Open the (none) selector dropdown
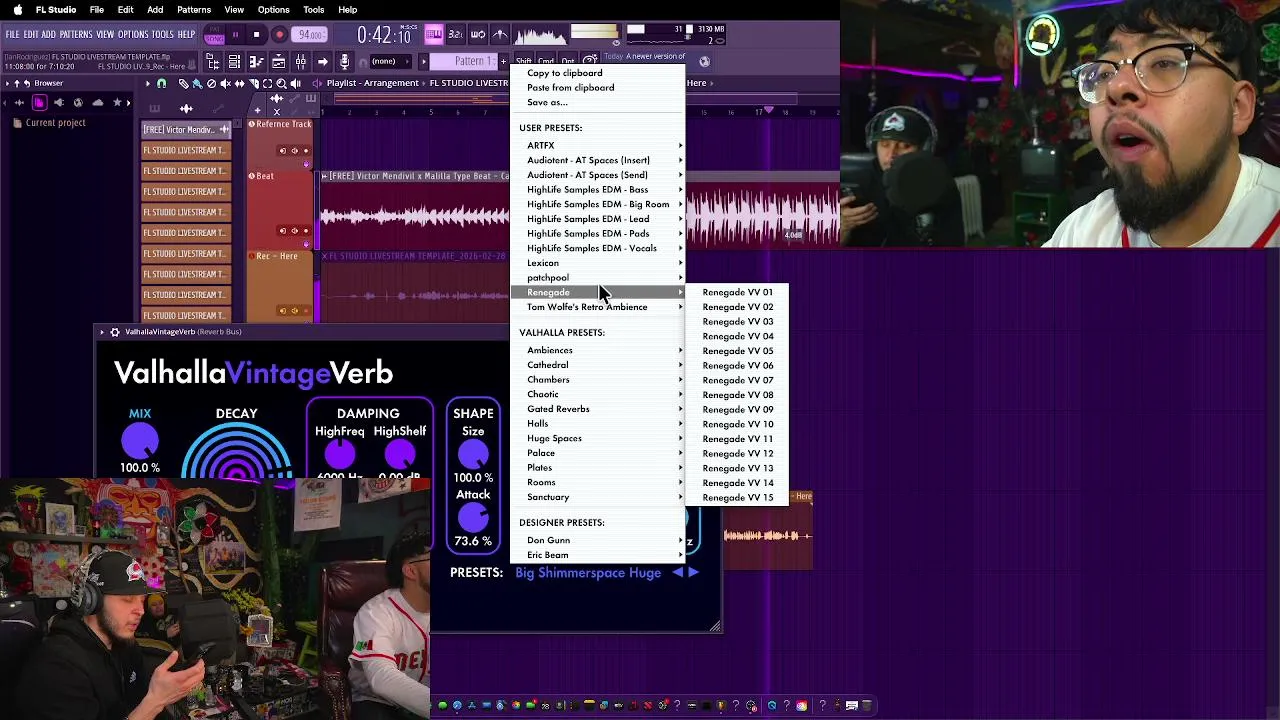This screenshot has height=720, width=1280. pos(391,62)
